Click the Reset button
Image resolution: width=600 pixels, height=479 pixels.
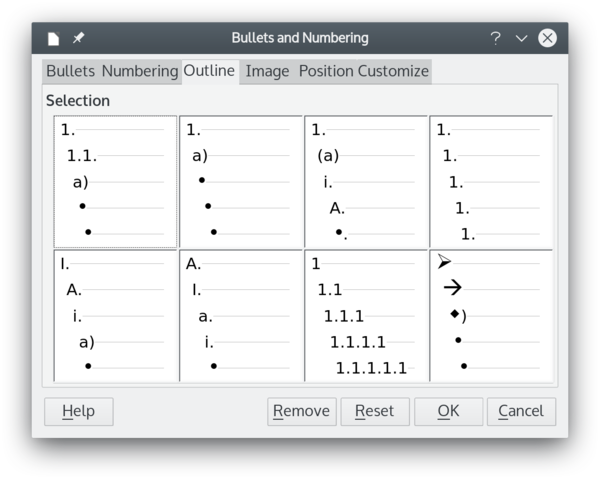375,411
